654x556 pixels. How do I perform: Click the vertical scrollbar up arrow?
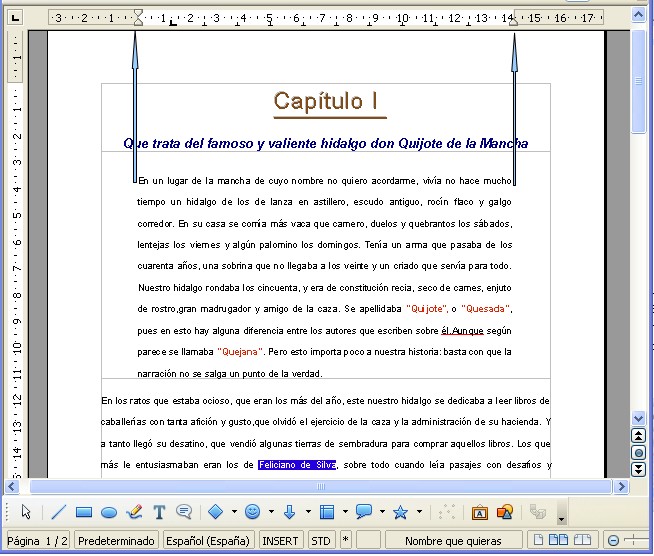pos(638,15)
